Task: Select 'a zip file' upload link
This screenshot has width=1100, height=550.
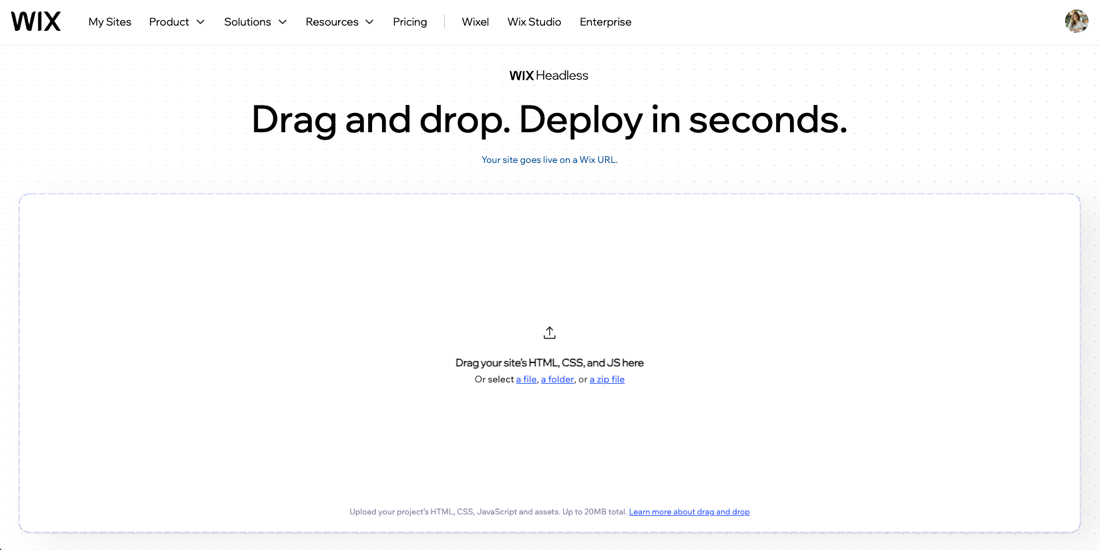Action: point(607,380)
